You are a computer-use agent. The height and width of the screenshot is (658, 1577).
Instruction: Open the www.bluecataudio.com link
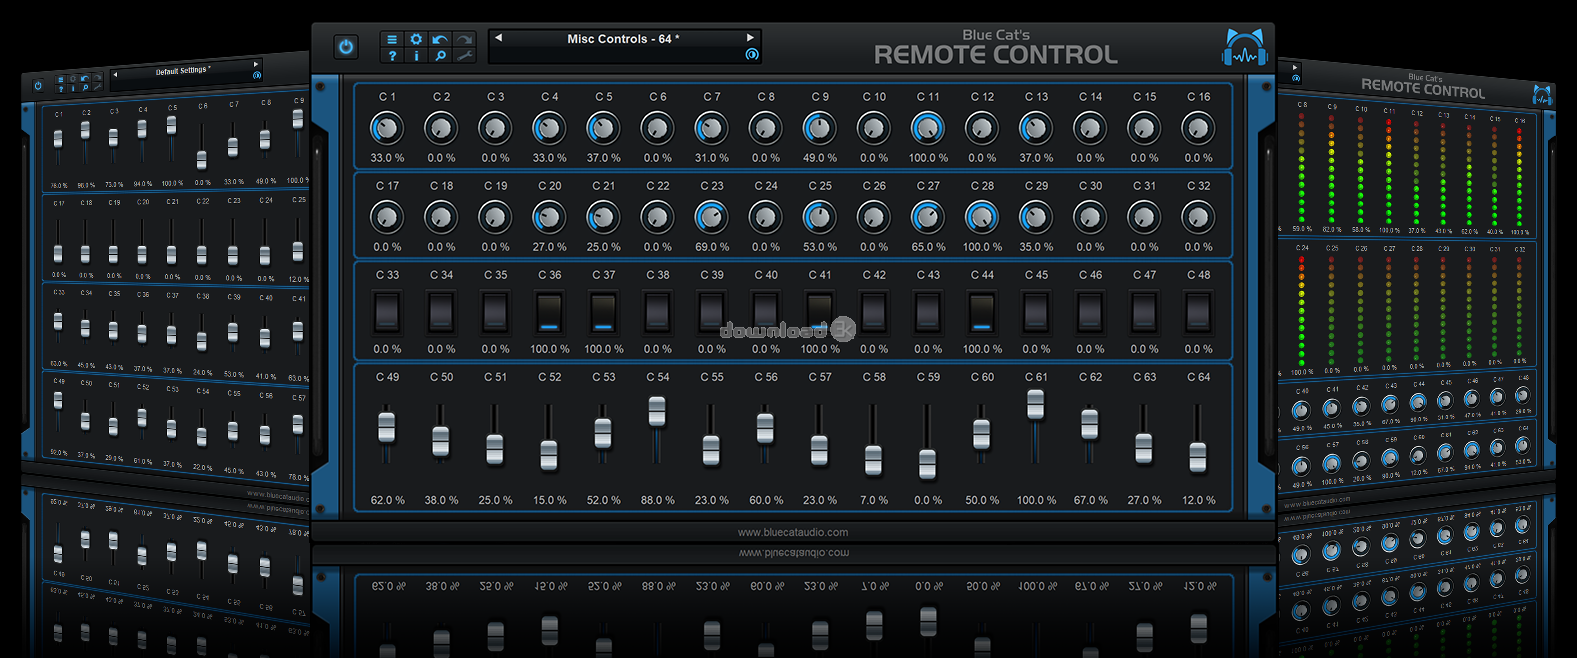pyautogui.click(x=793, y=532)
